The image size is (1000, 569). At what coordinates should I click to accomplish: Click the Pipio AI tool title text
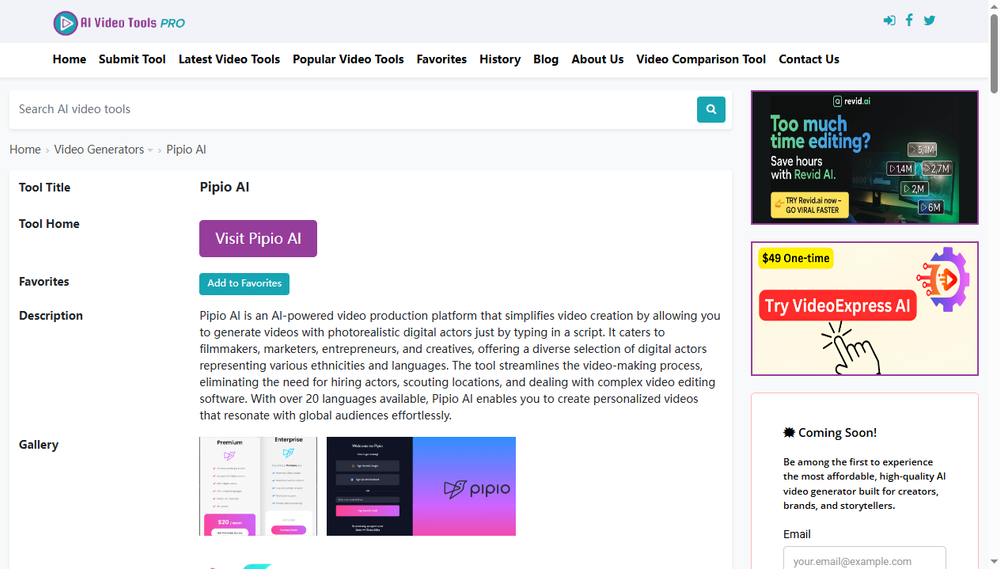click(224, 187)
